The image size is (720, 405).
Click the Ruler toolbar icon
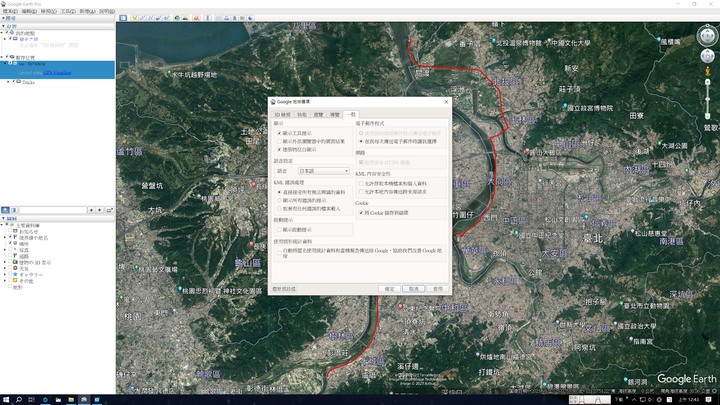(x=208, y=18)
